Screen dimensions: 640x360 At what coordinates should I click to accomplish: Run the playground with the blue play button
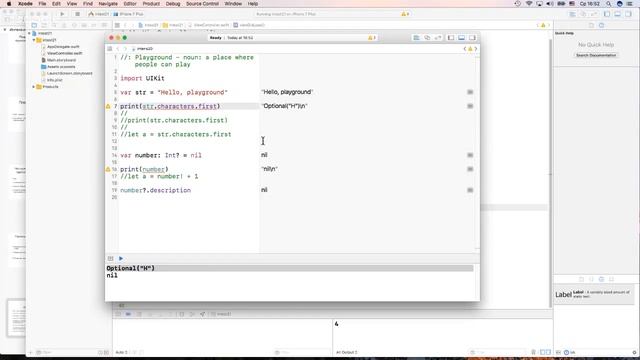coord(121,258)
